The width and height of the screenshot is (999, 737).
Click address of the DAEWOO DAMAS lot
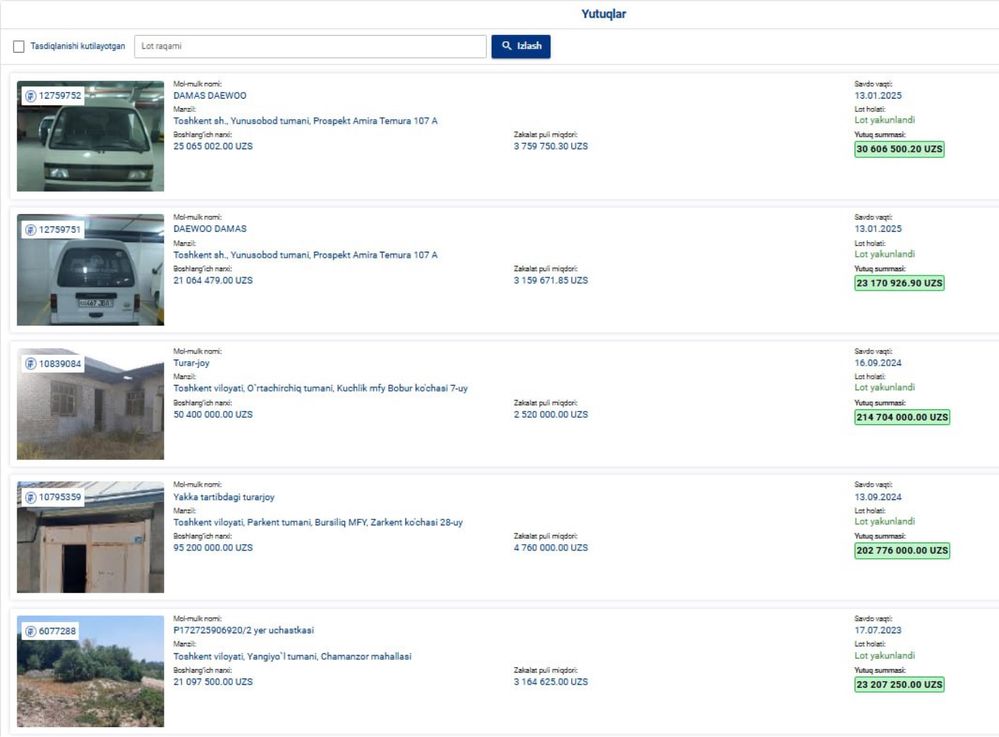[x=305, y=255]
